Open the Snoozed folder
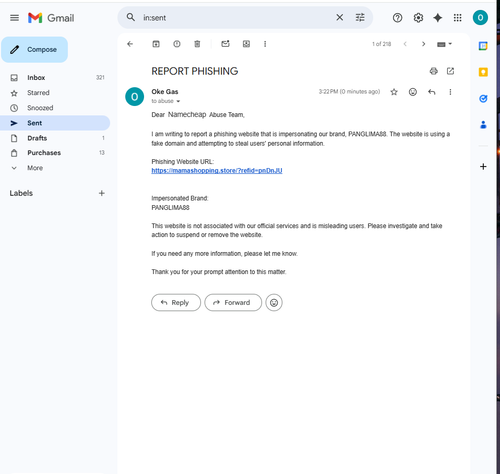This screenshot has width=500, height=474. (55, 108)
